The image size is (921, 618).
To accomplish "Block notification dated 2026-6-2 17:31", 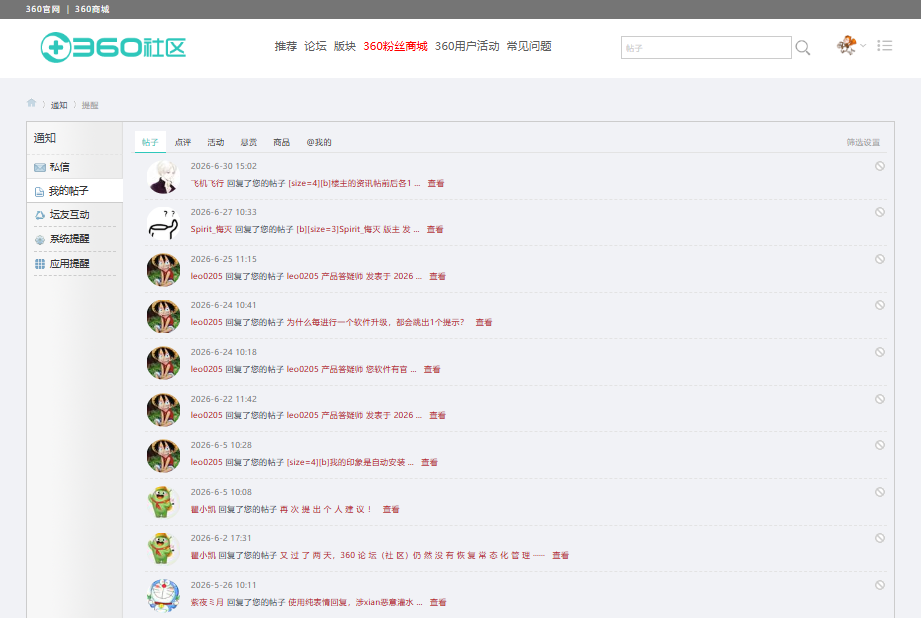I will click(x=880, y=538).
